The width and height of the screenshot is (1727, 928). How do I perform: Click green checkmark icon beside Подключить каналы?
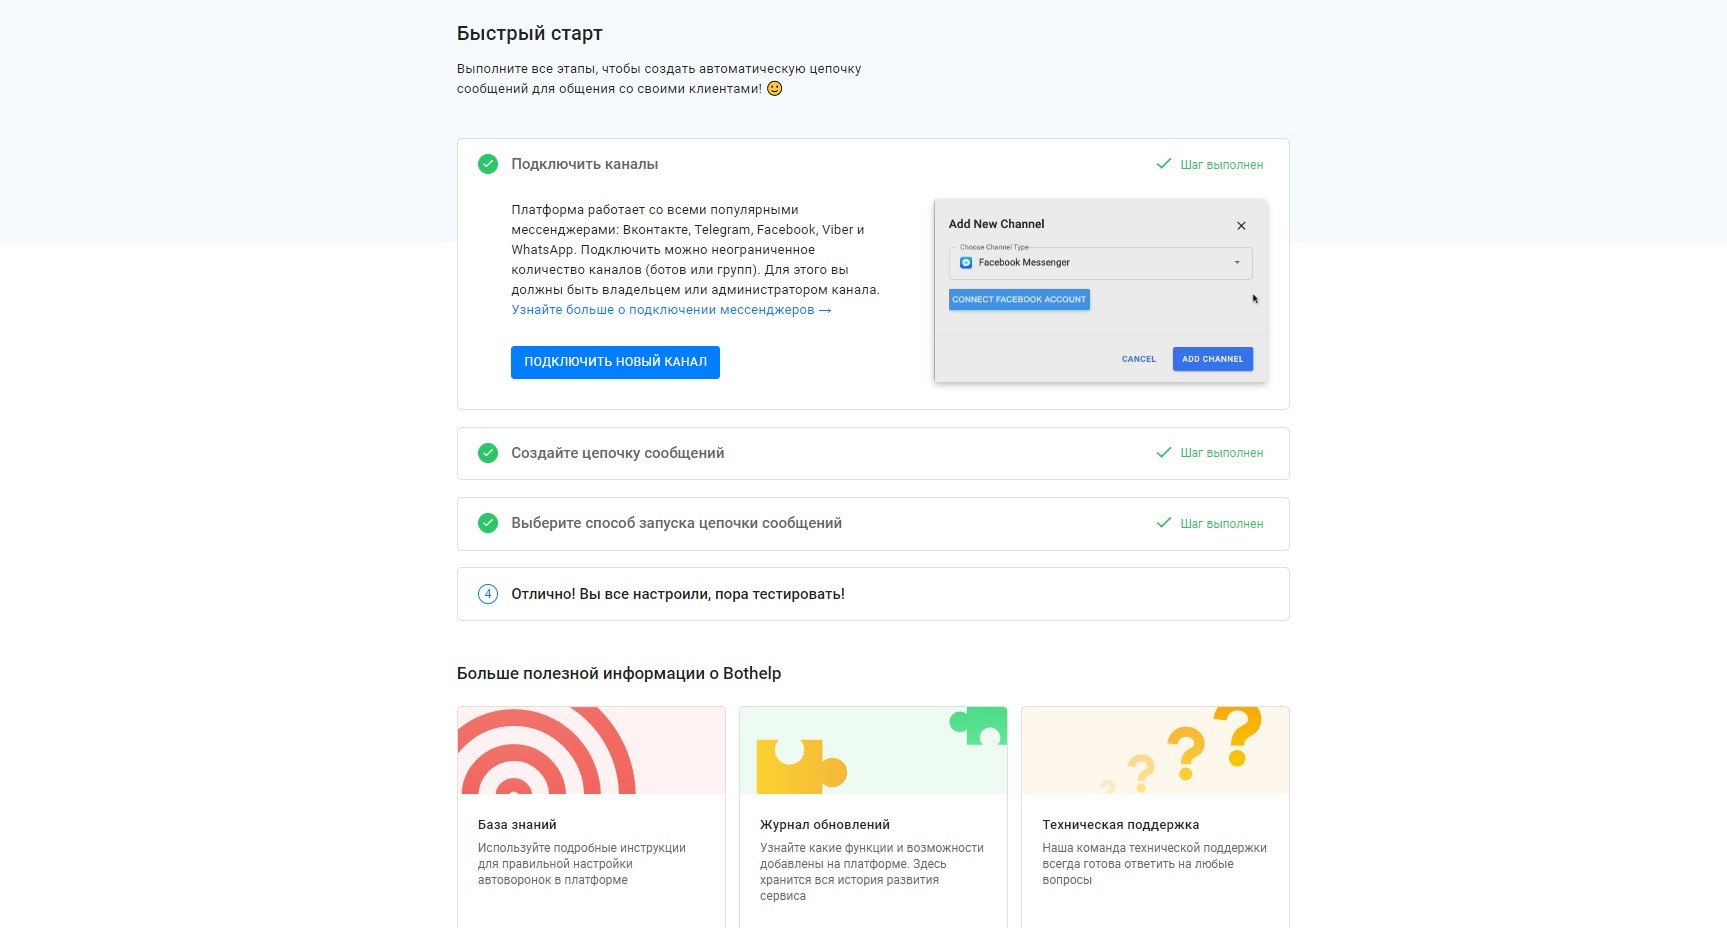(488, 164)
